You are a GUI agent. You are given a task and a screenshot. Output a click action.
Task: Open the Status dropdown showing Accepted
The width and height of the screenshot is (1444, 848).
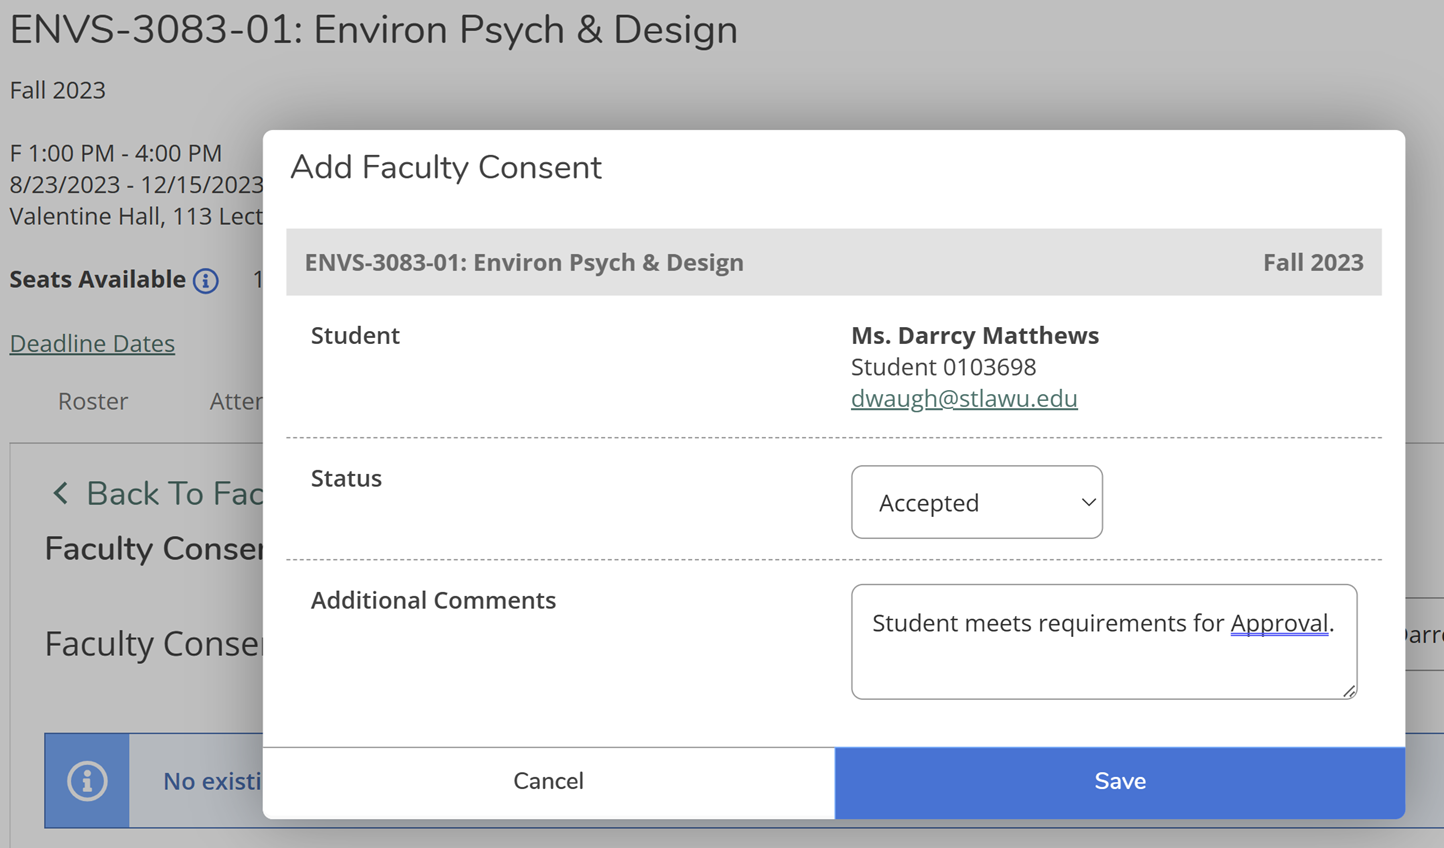(976, 502)
